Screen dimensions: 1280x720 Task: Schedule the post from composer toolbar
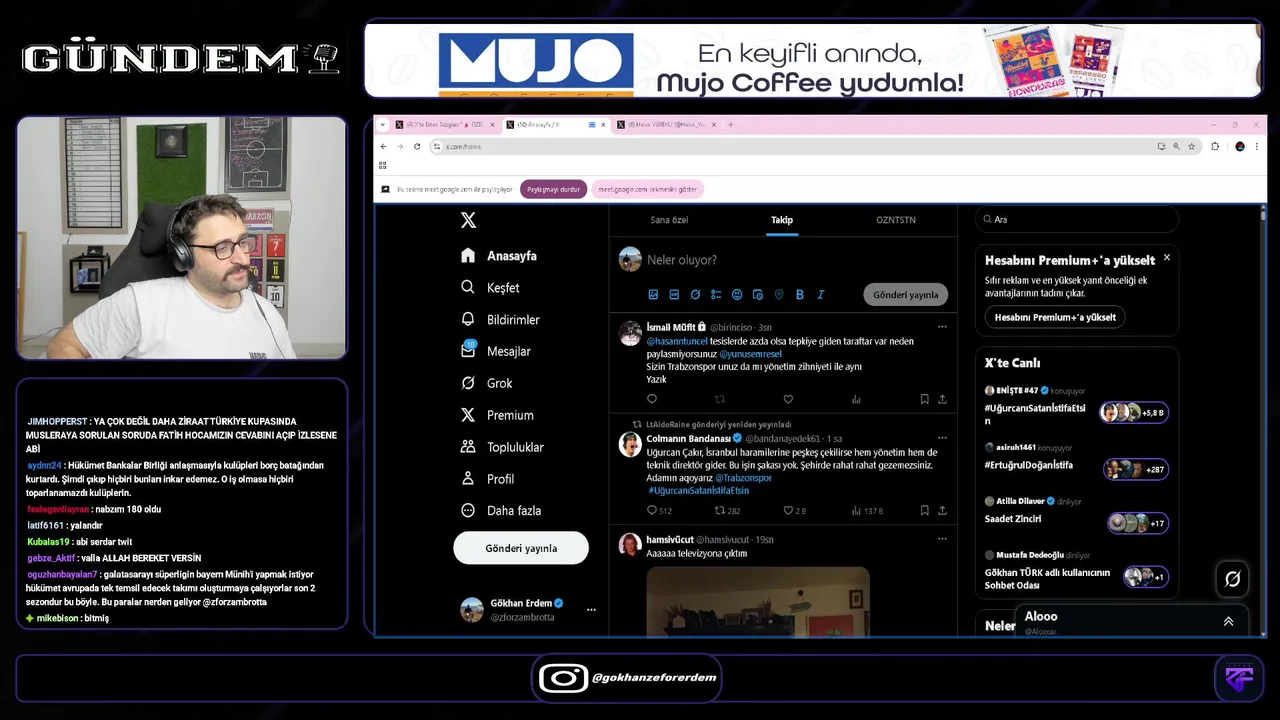click(x=758, y=294)
